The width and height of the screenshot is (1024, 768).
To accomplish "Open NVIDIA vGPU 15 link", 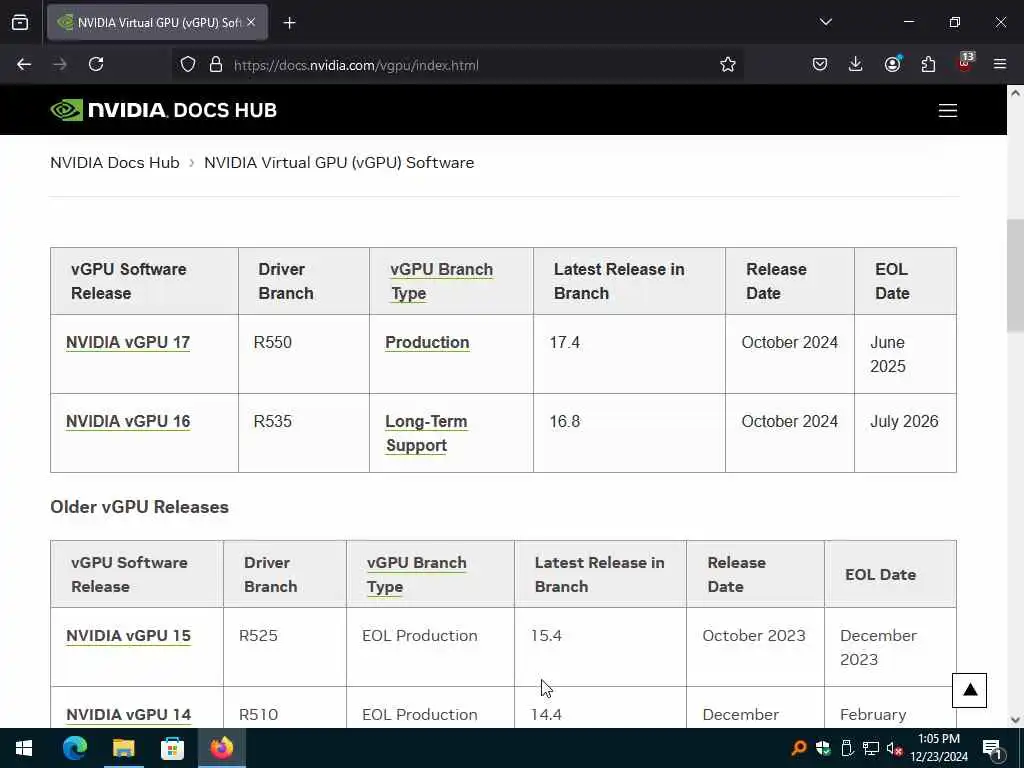I will [x=129, y=635].
